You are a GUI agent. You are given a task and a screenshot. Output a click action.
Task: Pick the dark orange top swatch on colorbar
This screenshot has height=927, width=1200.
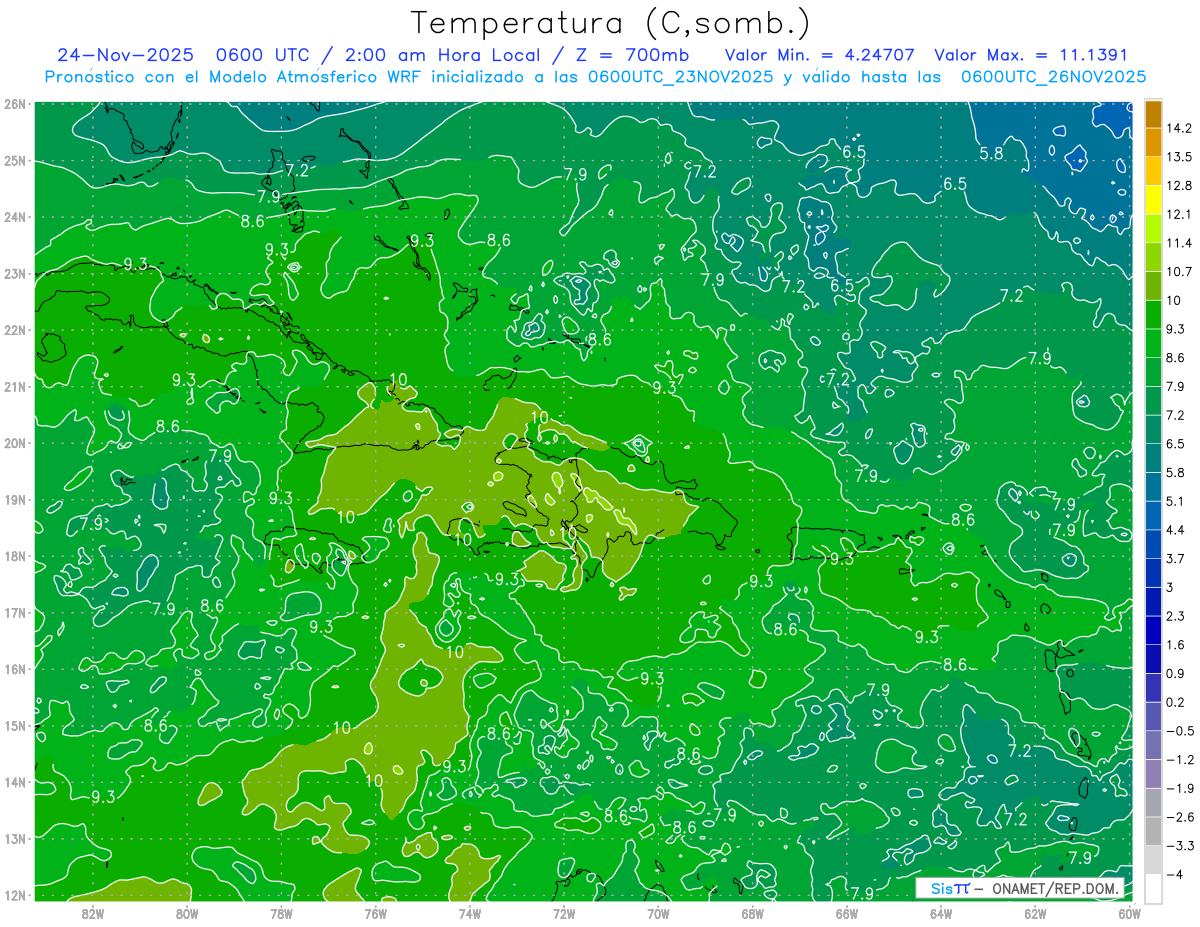[x=1152, y=114]
